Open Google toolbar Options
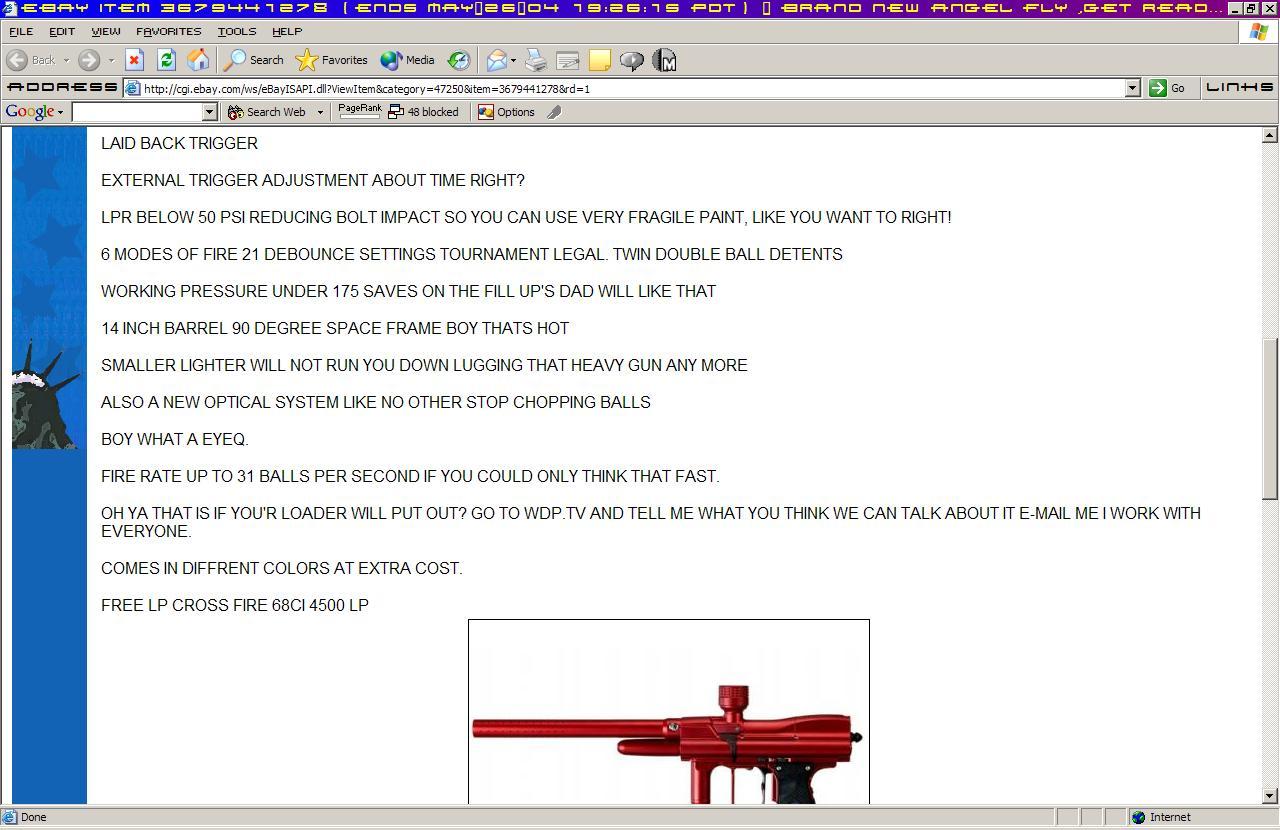1280x830 pixels. pos(506,112)
